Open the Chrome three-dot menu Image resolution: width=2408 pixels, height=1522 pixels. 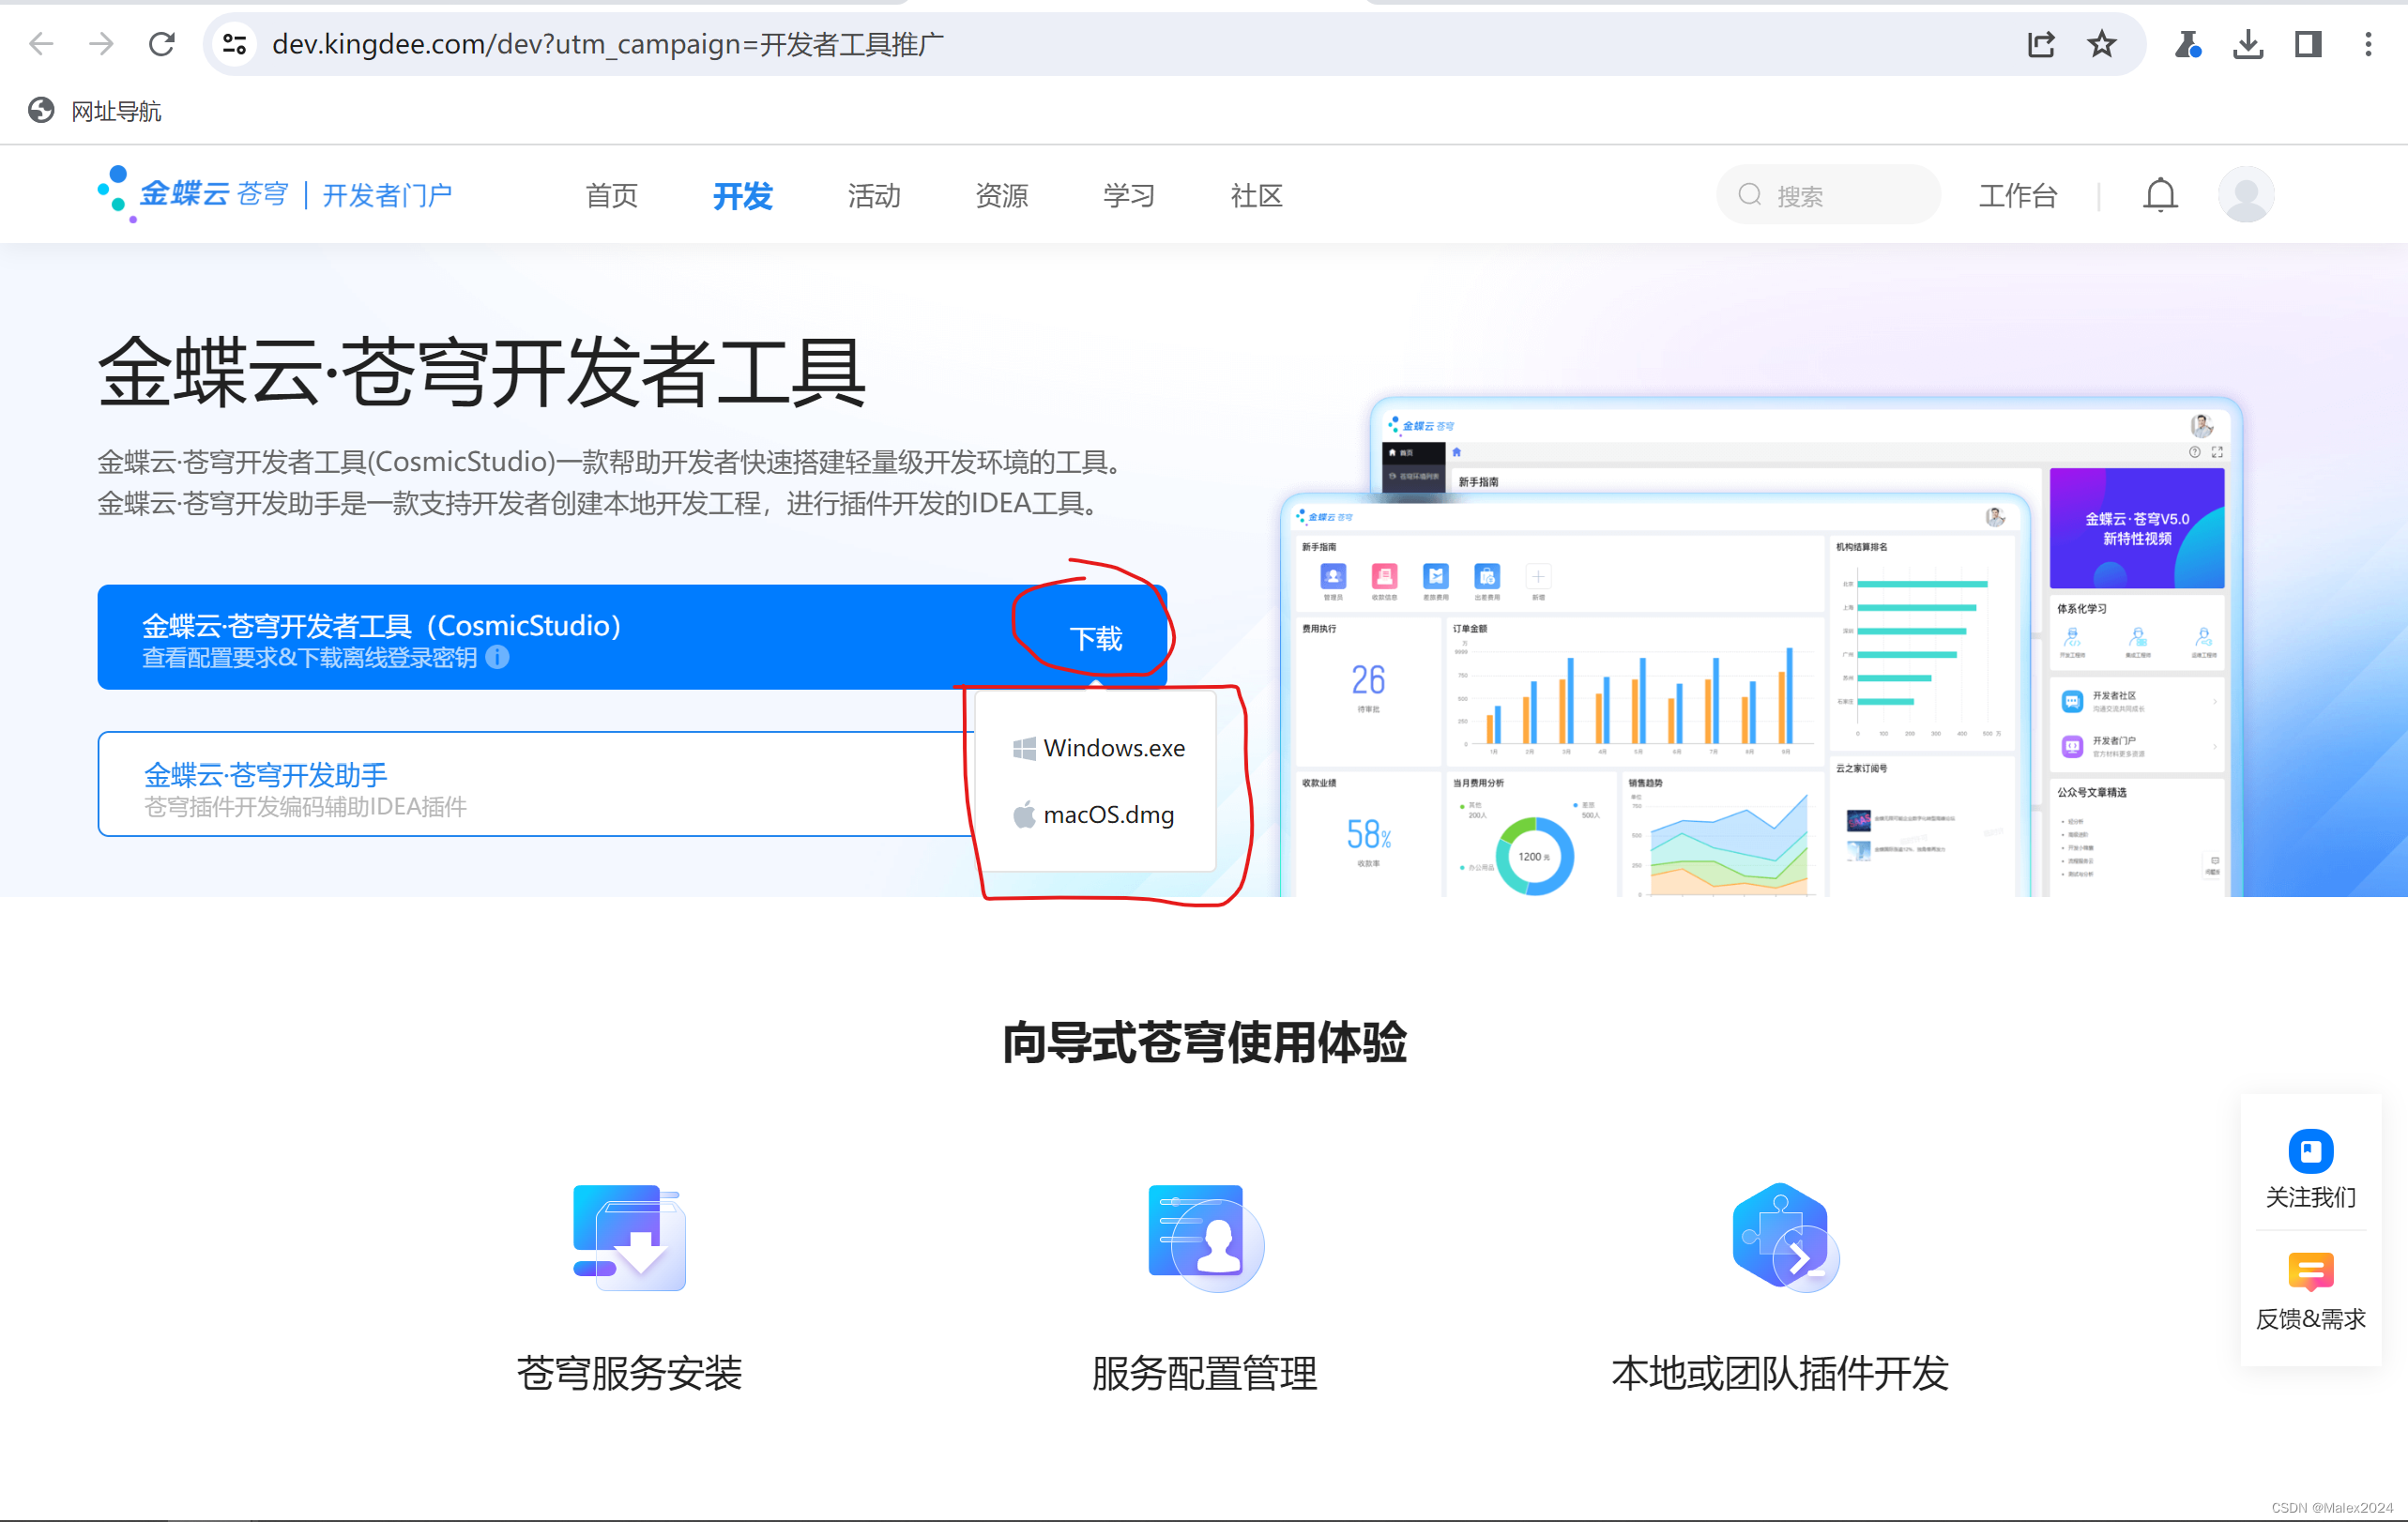tap(2367, 44)
